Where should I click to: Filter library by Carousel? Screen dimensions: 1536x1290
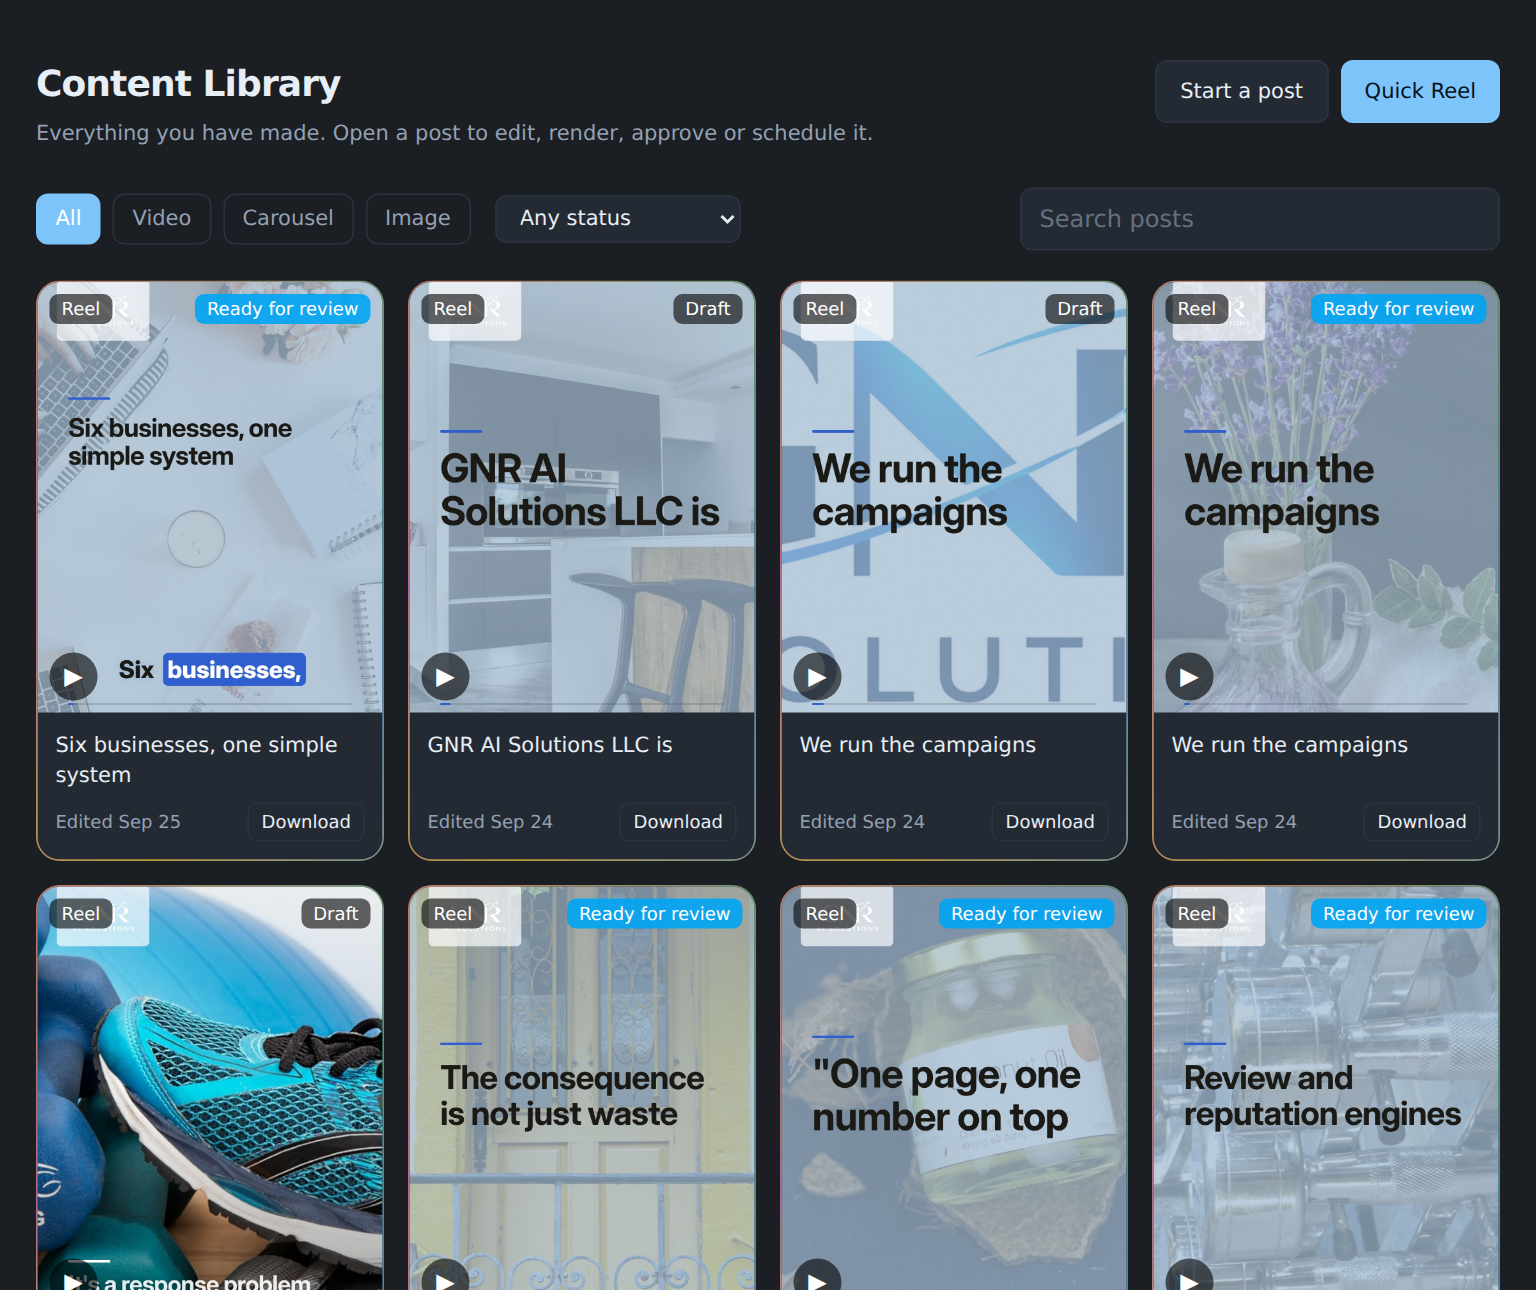point(288,218)
